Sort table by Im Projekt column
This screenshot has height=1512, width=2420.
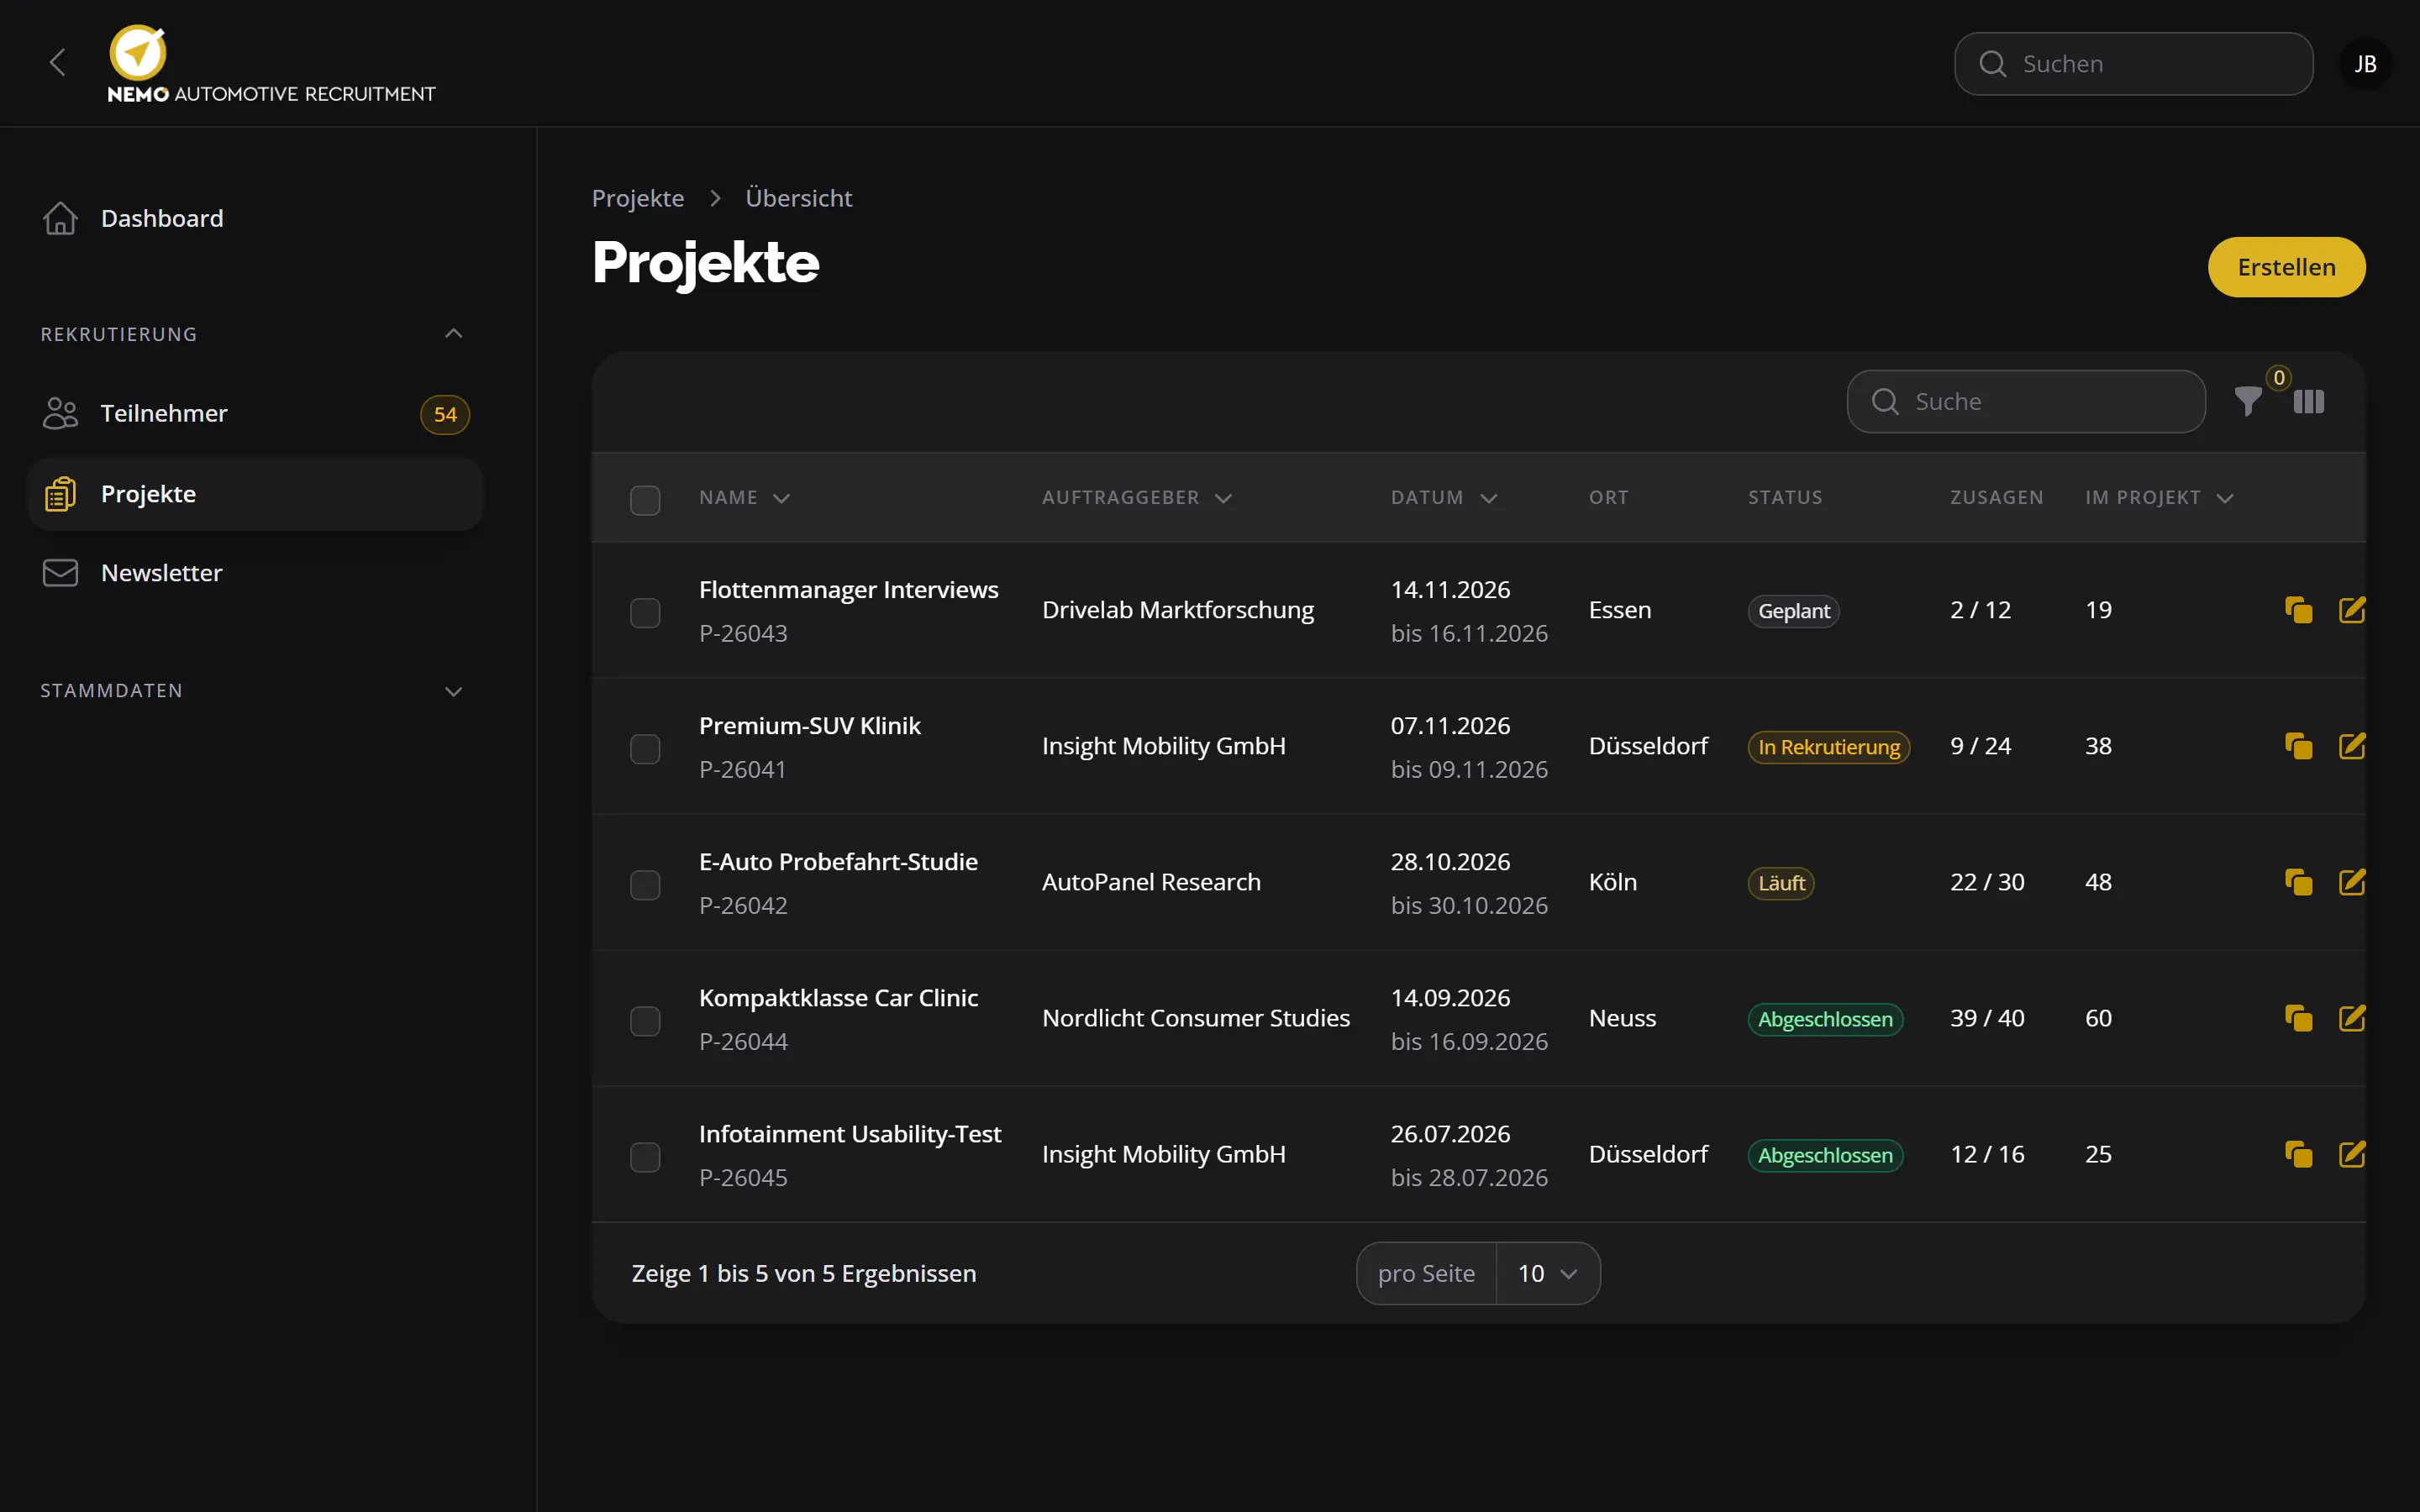2159,498
